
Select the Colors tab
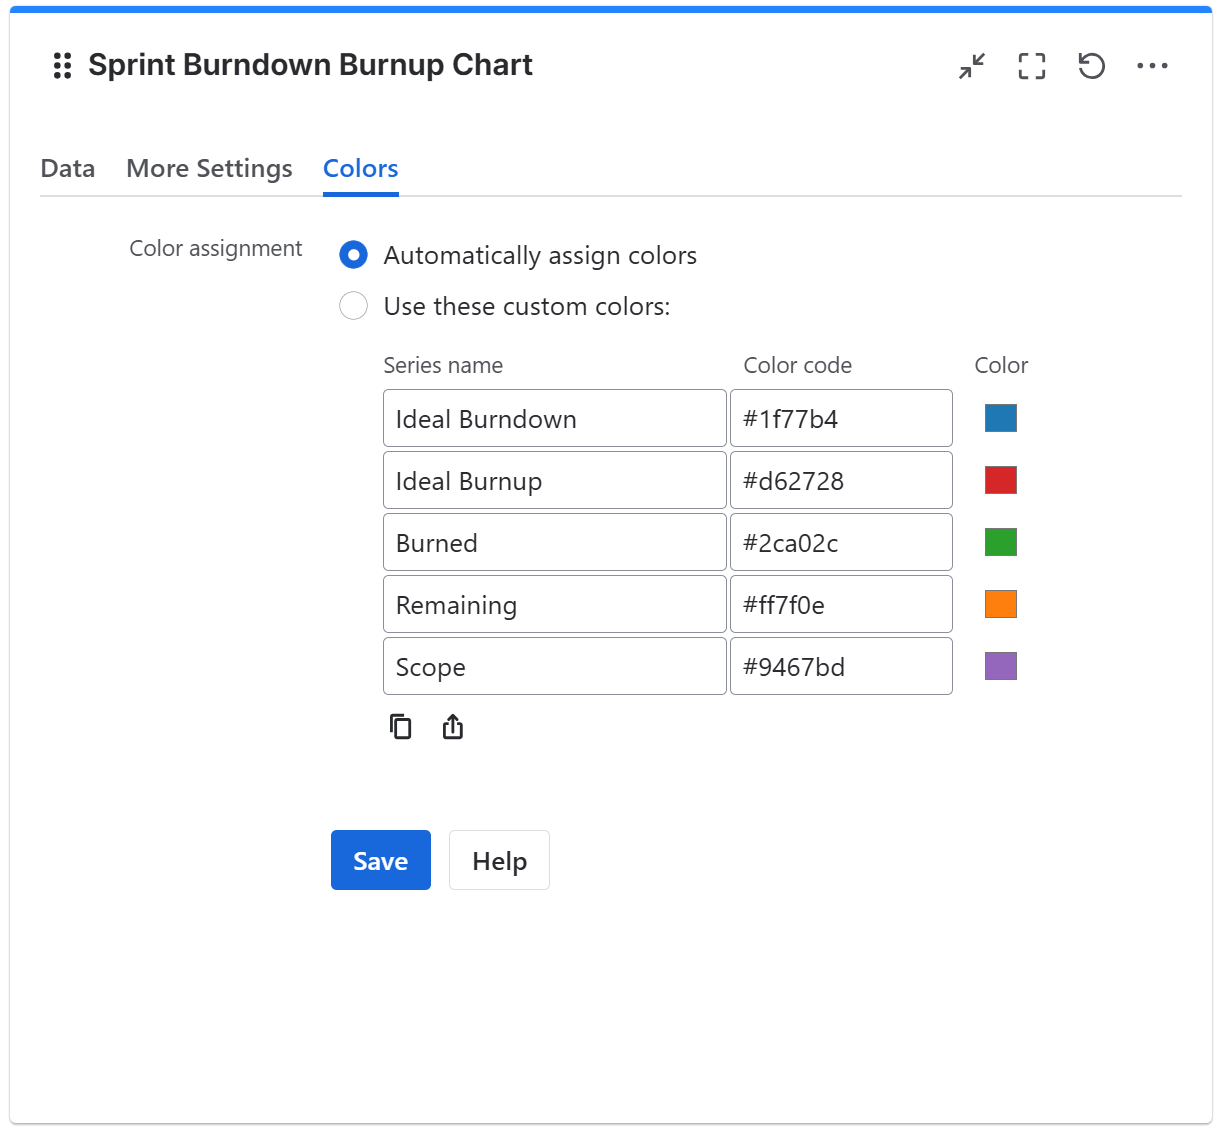(x=360, y=168)
